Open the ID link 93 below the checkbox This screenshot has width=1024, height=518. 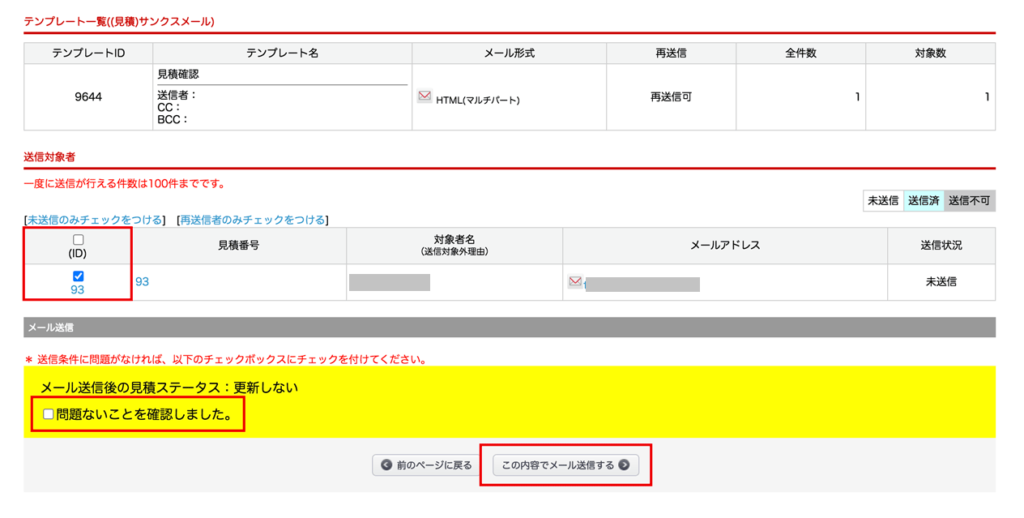77,290
